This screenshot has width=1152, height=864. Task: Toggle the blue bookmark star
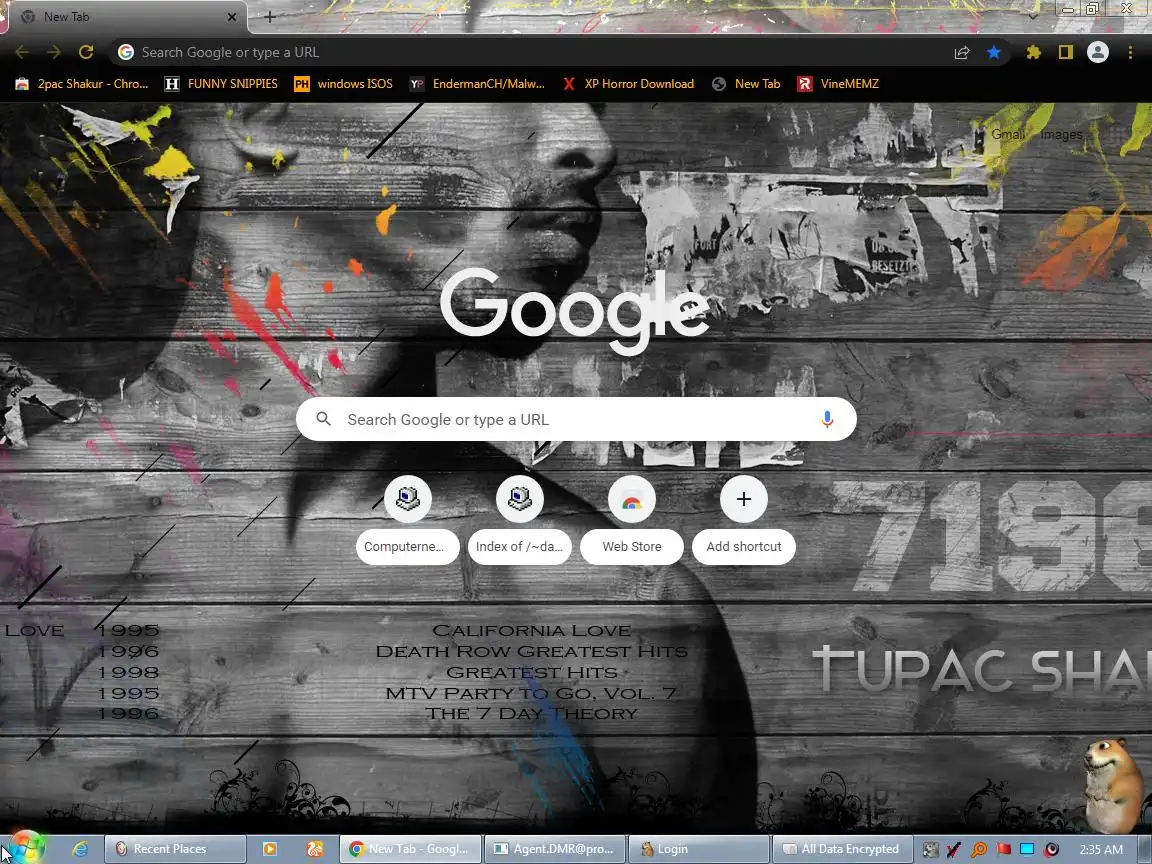pos(993,52)
